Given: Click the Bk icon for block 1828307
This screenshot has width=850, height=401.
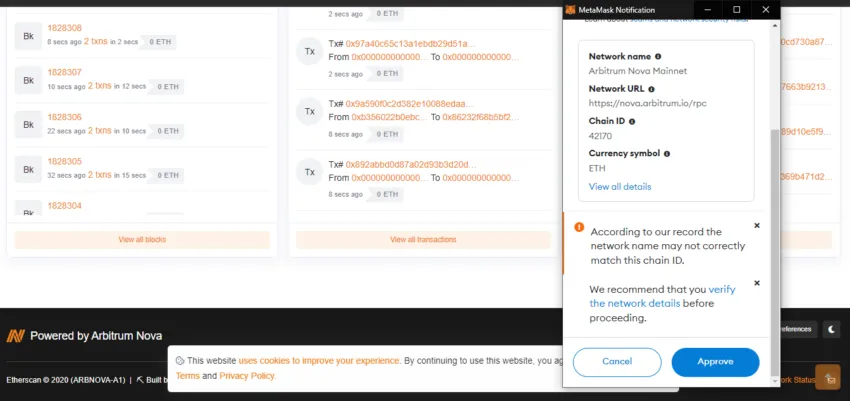Looking at the screenshot, I should (28, 80).
